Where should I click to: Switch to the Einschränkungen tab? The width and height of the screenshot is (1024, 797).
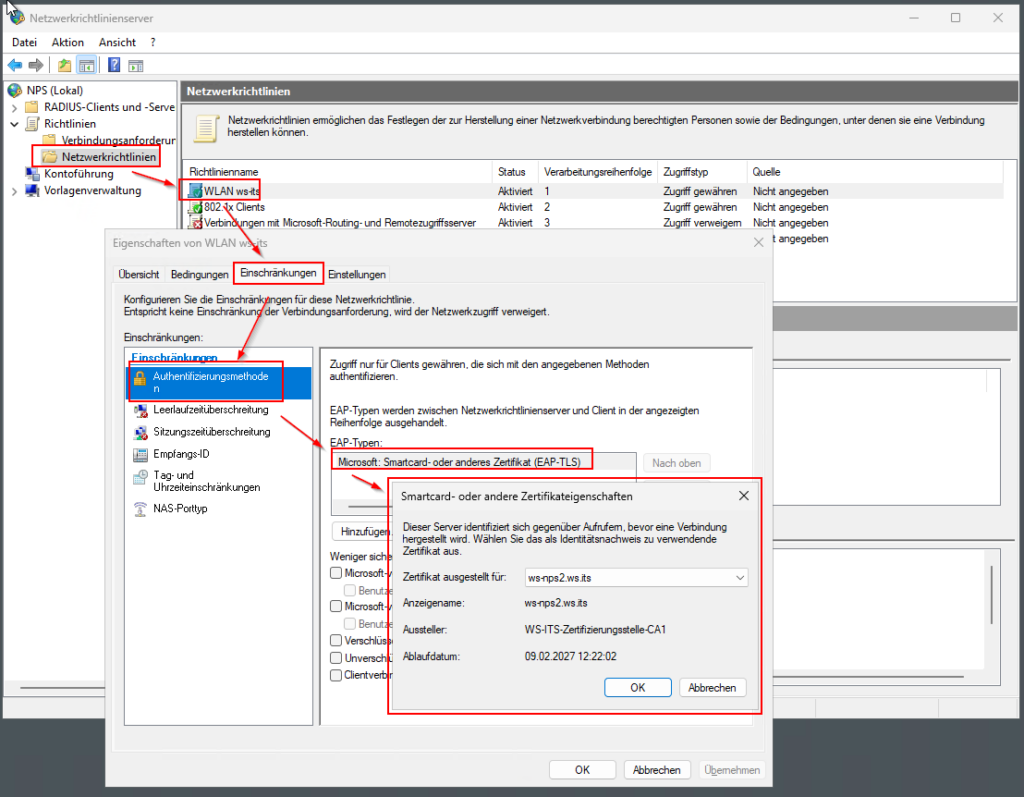pyautogui.click(x=278, y=272)
